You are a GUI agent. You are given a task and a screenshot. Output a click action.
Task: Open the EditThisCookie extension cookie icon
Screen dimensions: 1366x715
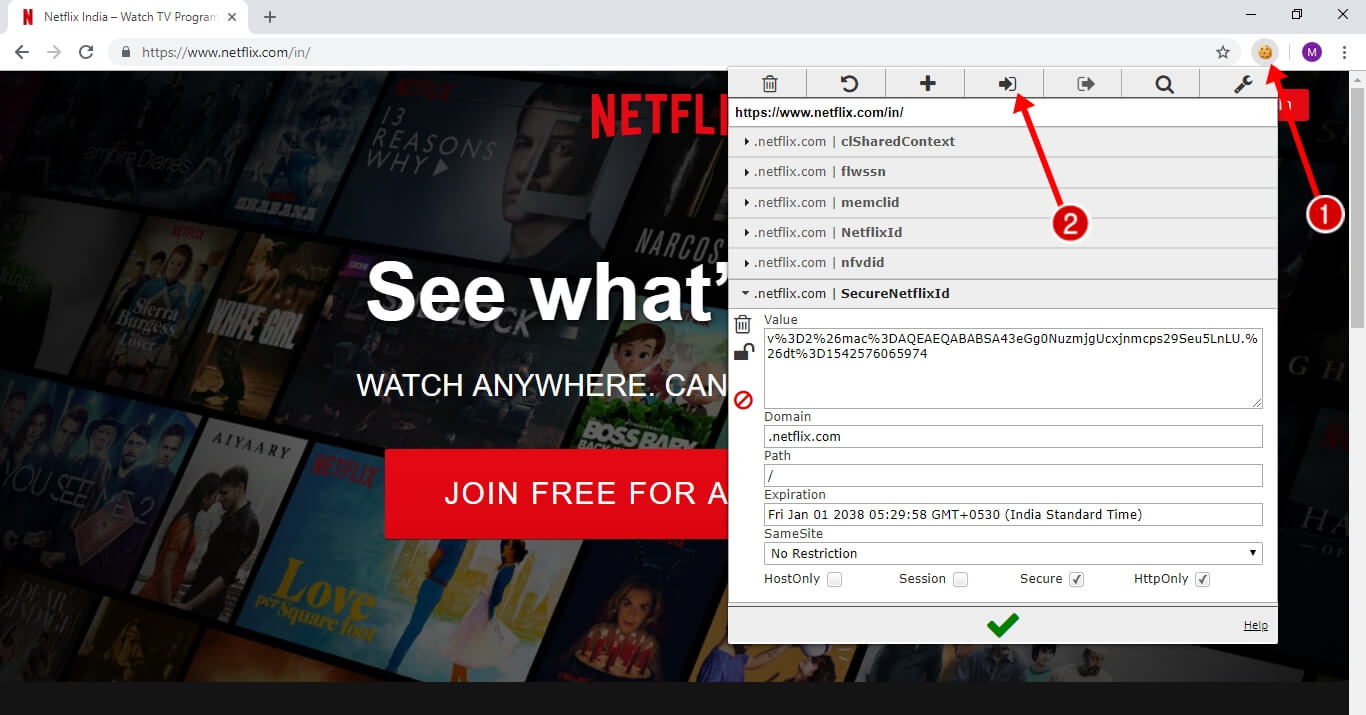(1265, 52)
